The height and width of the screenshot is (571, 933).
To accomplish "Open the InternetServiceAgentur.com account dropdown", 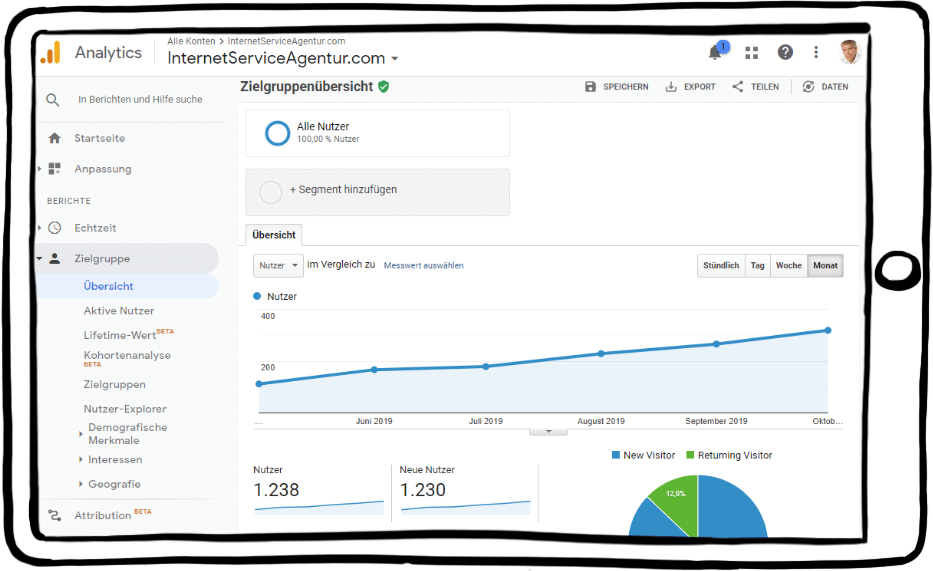I will click(395, 59).
